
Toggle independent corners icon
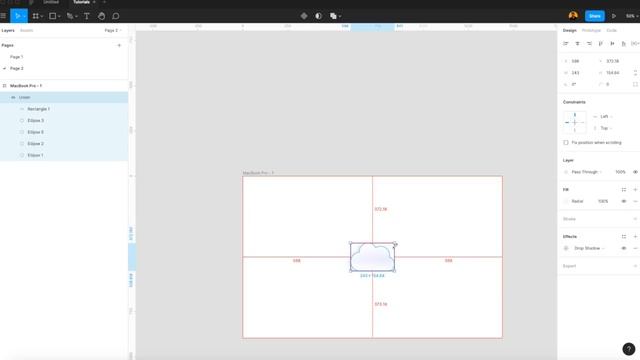(635, 84)
